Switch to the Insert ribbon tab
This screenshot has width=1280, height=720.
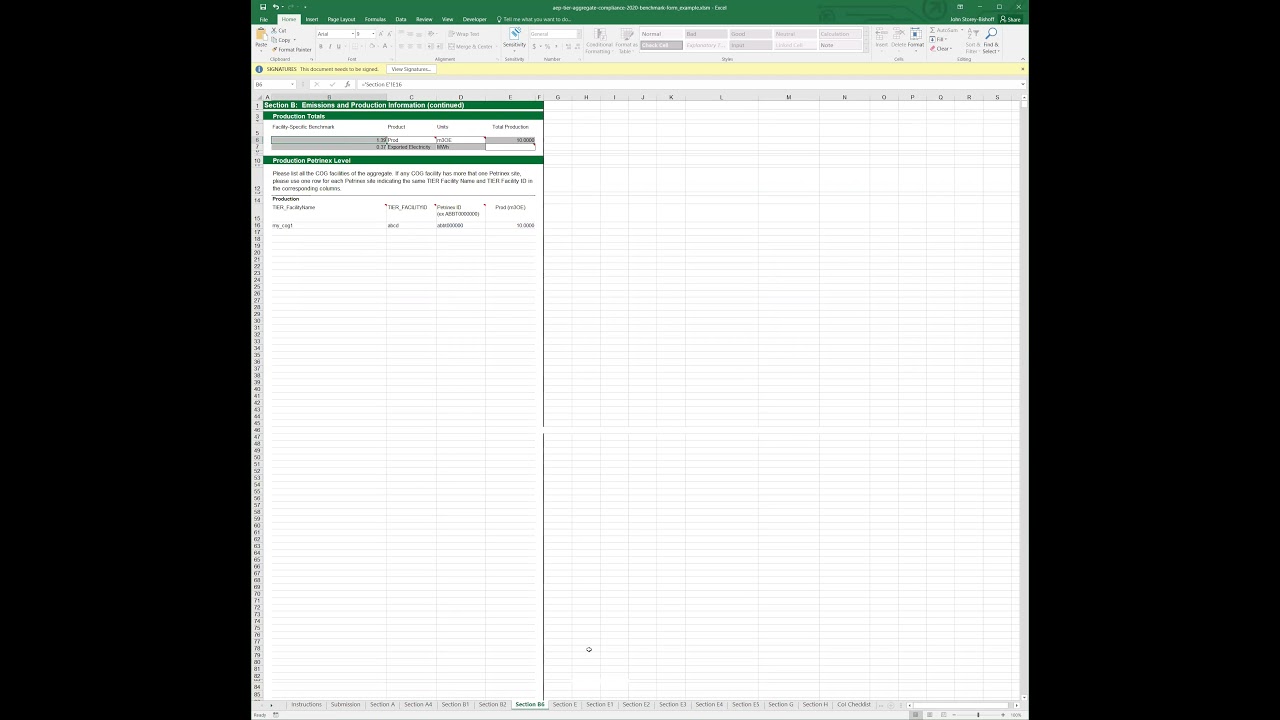click(x=312, y=19)
